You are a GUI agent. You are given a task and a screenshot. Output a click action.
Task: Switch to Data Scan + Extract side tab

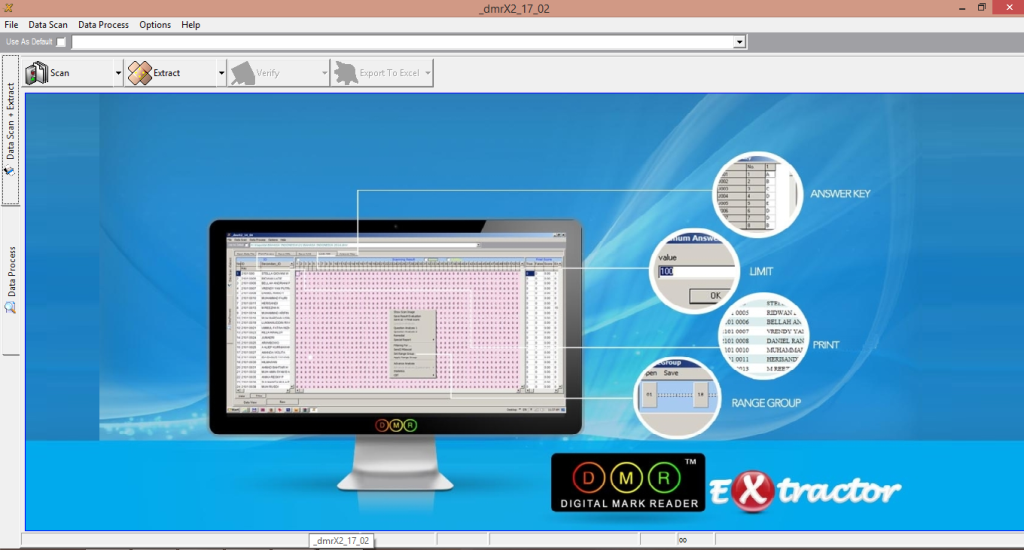pos(10,130)
